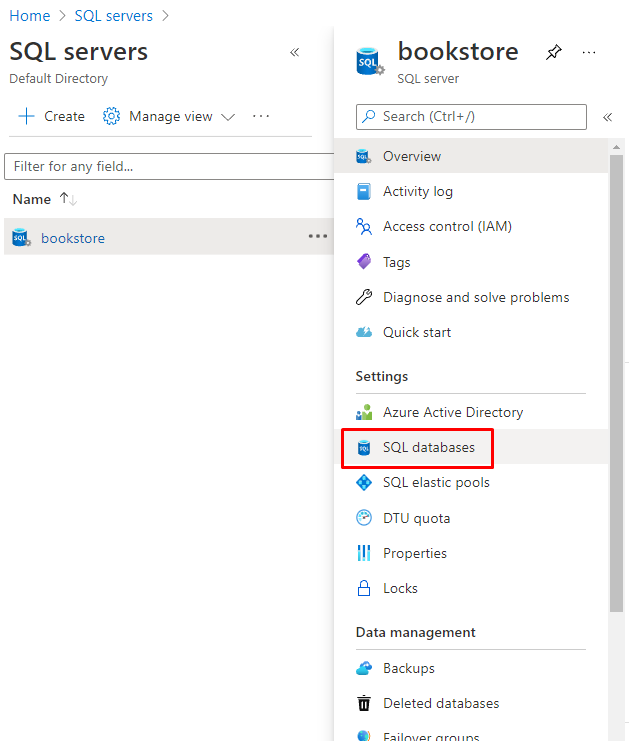This screenshot has height=741, width=629.
Task: Click the purple Tags icon
Action: click(x=363, y=261)
